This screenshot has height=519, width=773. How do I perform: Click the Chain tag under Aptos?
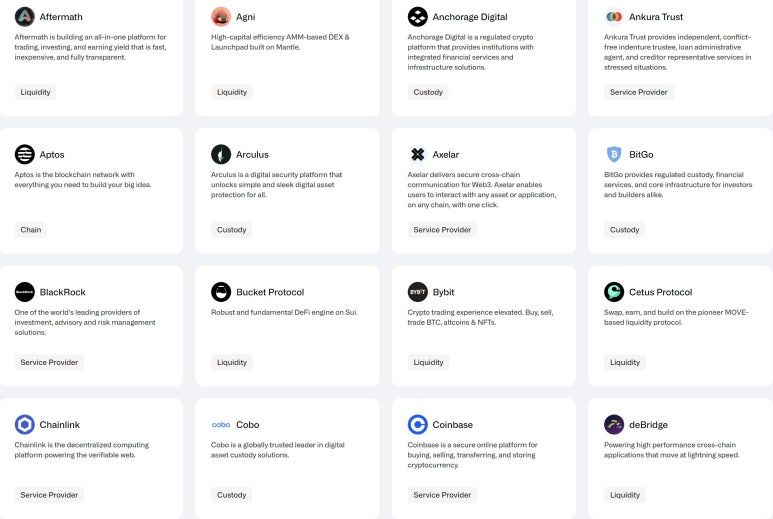31,230
